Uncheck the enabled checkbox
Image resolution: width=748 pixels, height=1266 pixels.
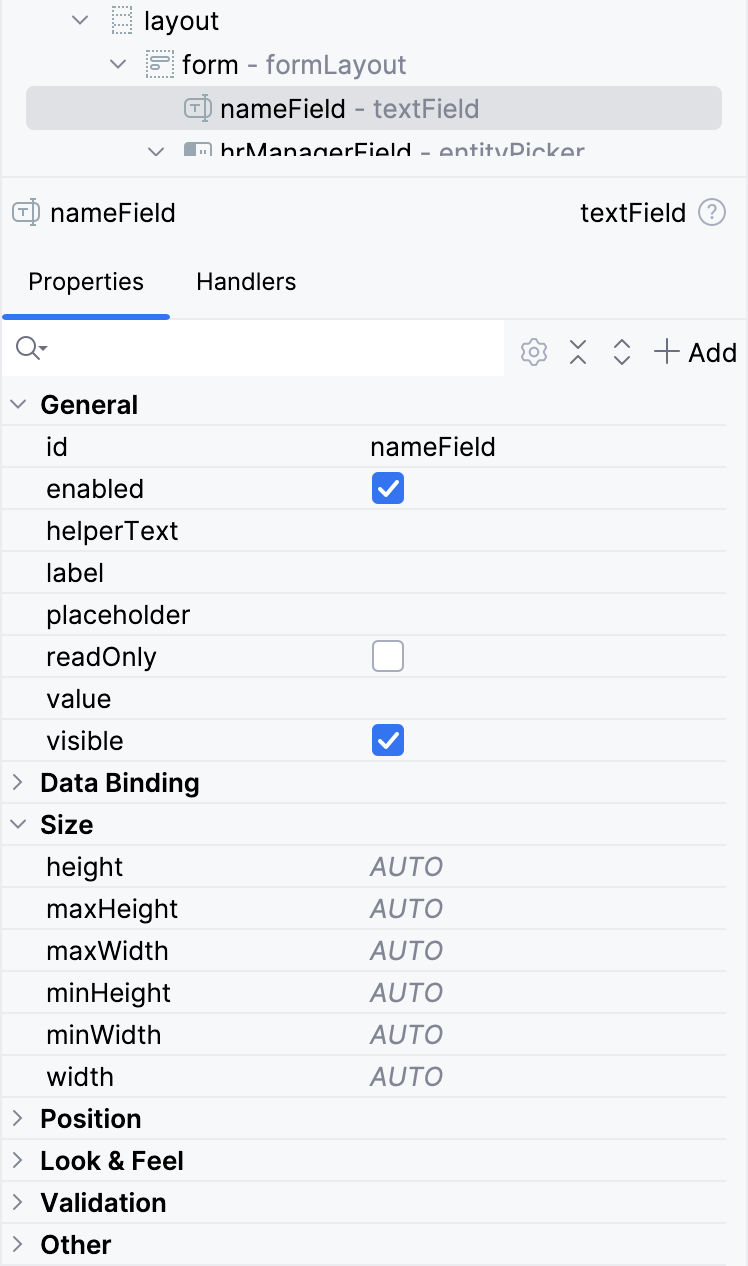pos(388,489)
